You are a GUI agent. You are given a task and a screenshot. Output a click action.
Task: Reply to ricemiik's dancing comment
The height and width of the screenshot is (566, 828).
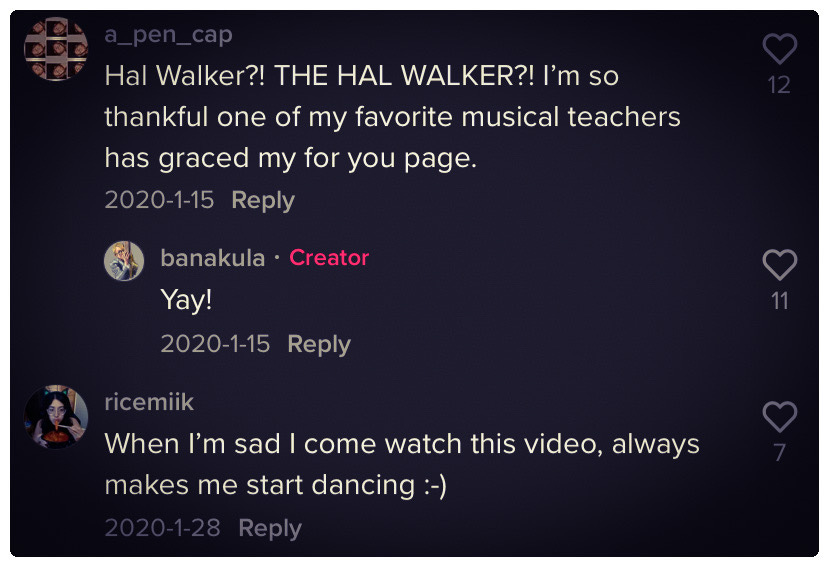270,528
